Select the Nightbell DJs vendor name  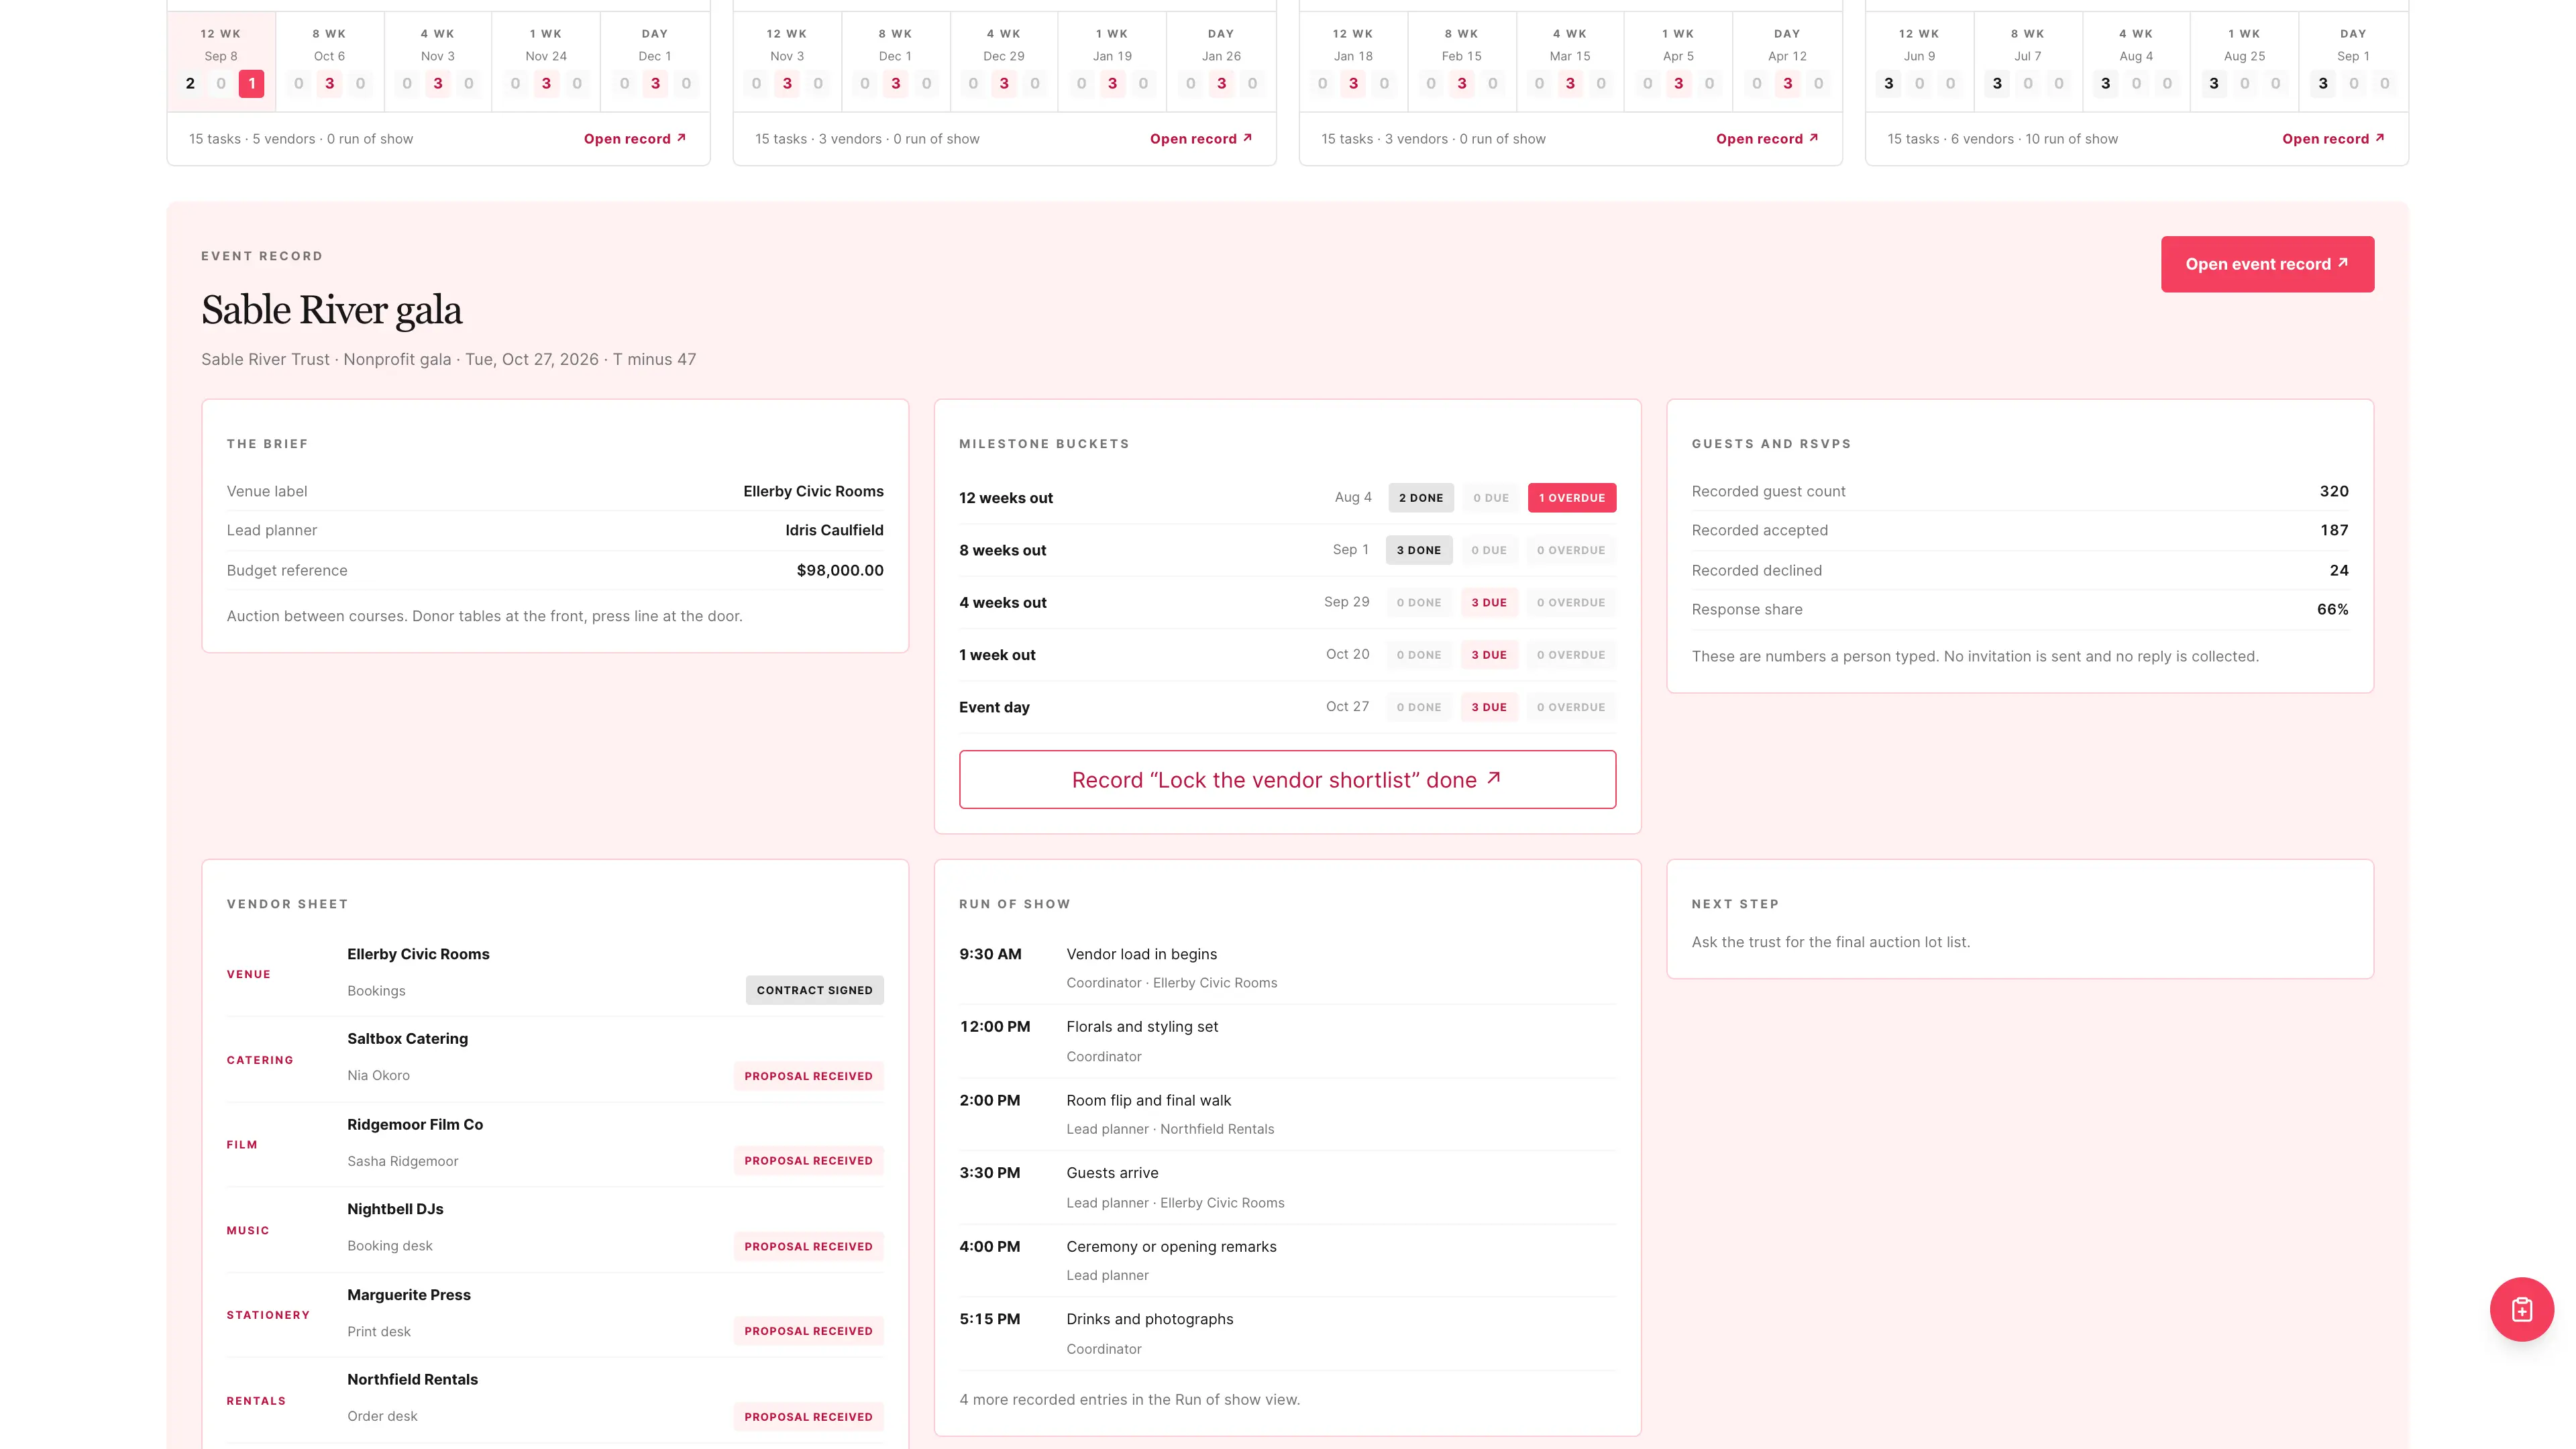395,1209
